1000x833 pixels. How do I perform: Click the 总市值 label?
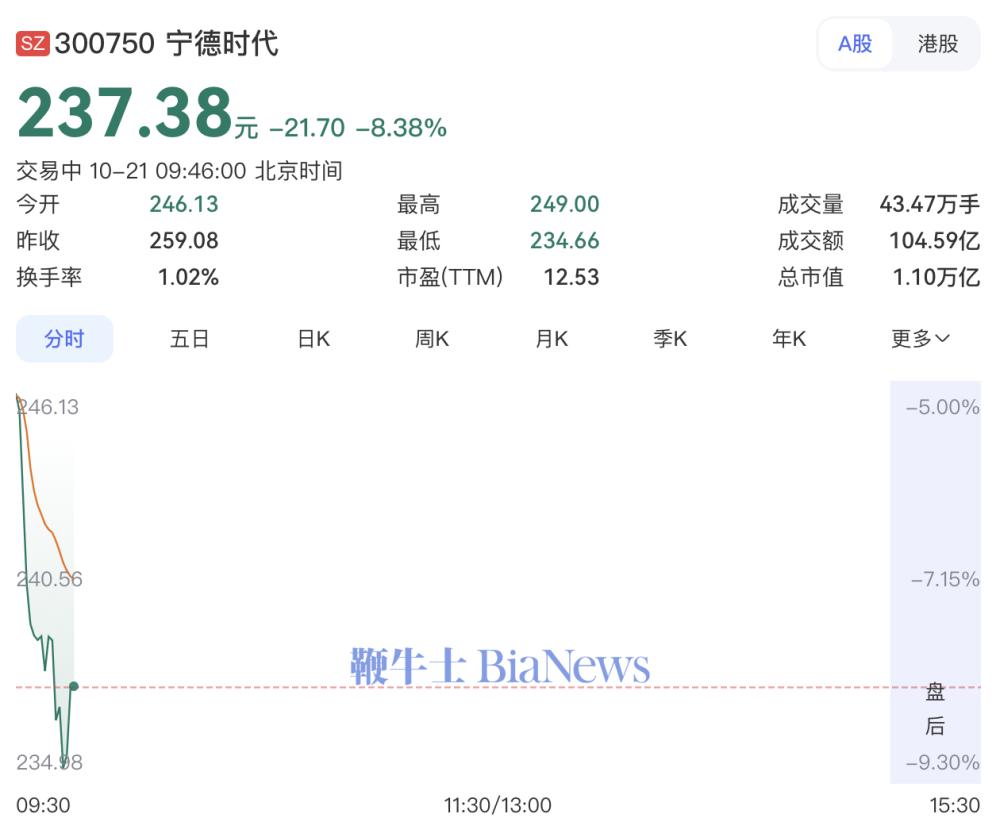(x=811, y=277)
